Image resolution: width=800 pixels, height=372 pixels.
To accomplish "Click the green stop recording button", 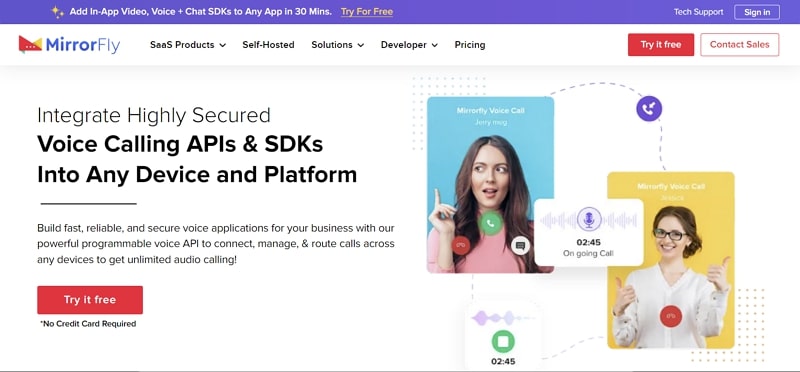I will [x=503, y=342].
